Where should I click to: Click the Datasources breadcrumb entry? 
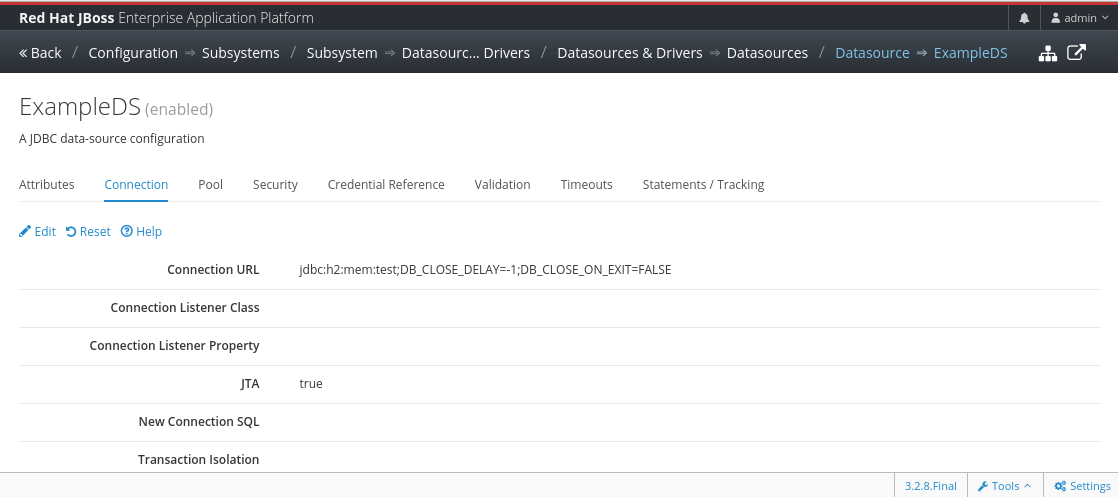pyautogui.click(x=767, y=53)
